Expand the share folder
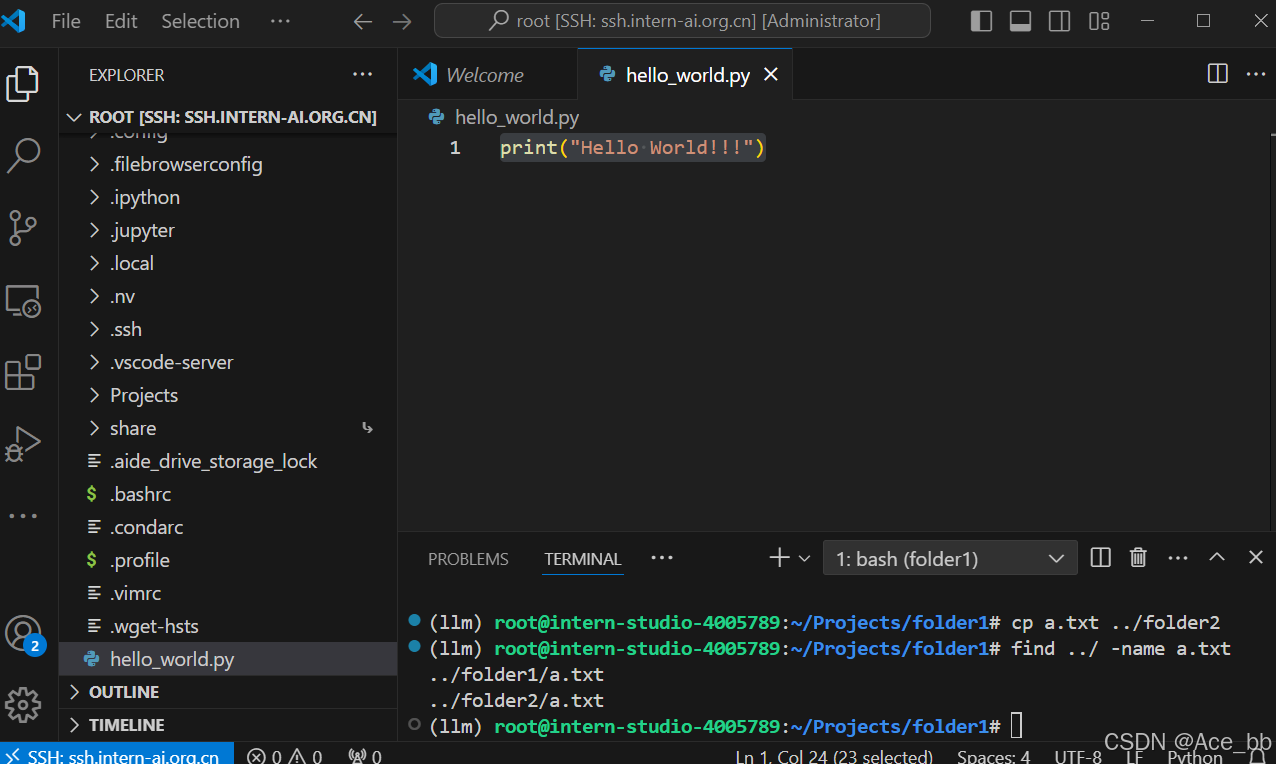 (228, 428)
